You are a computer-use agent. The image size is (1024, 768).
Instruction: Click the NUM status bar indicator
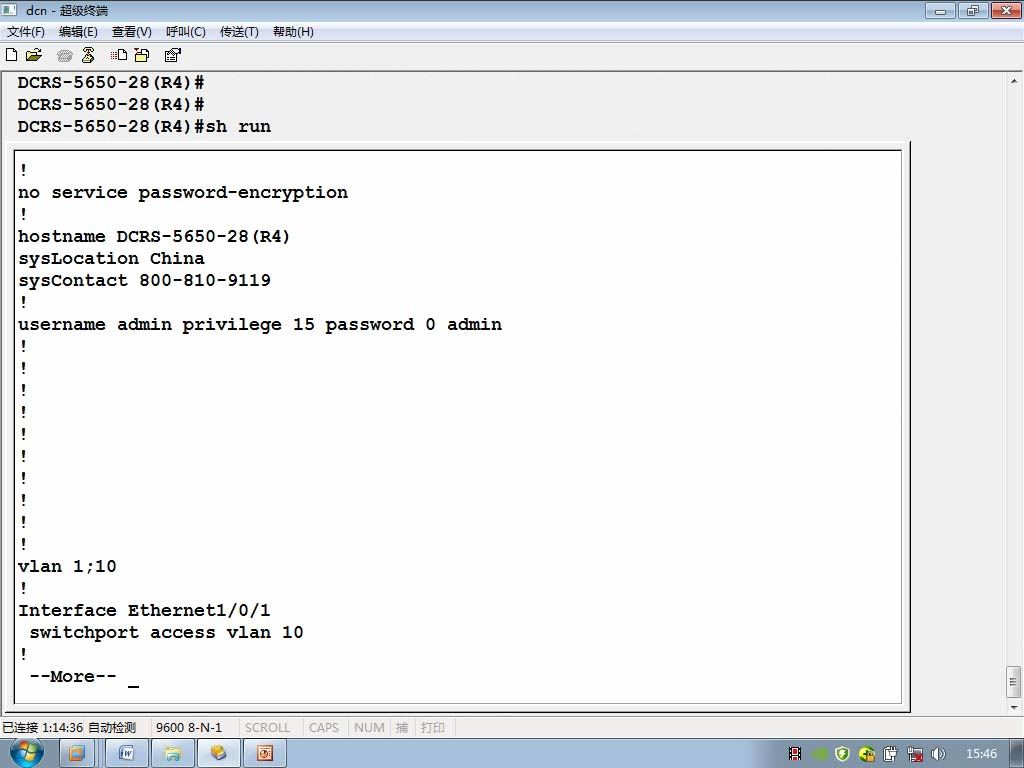pos(369,727)
